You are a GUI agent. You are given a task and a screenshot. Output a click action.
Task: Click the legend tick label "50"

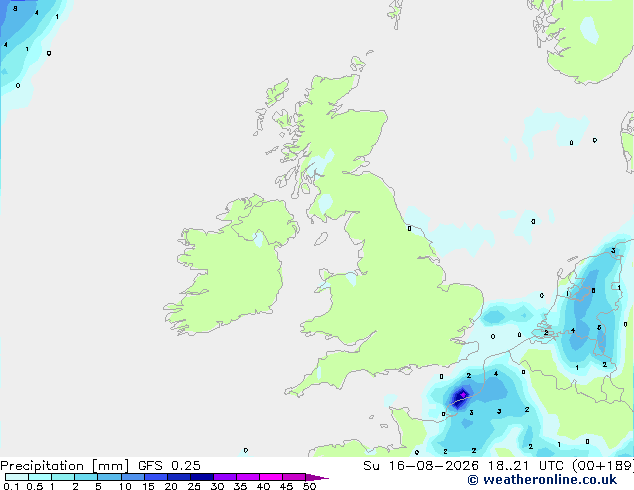[310, 486]
